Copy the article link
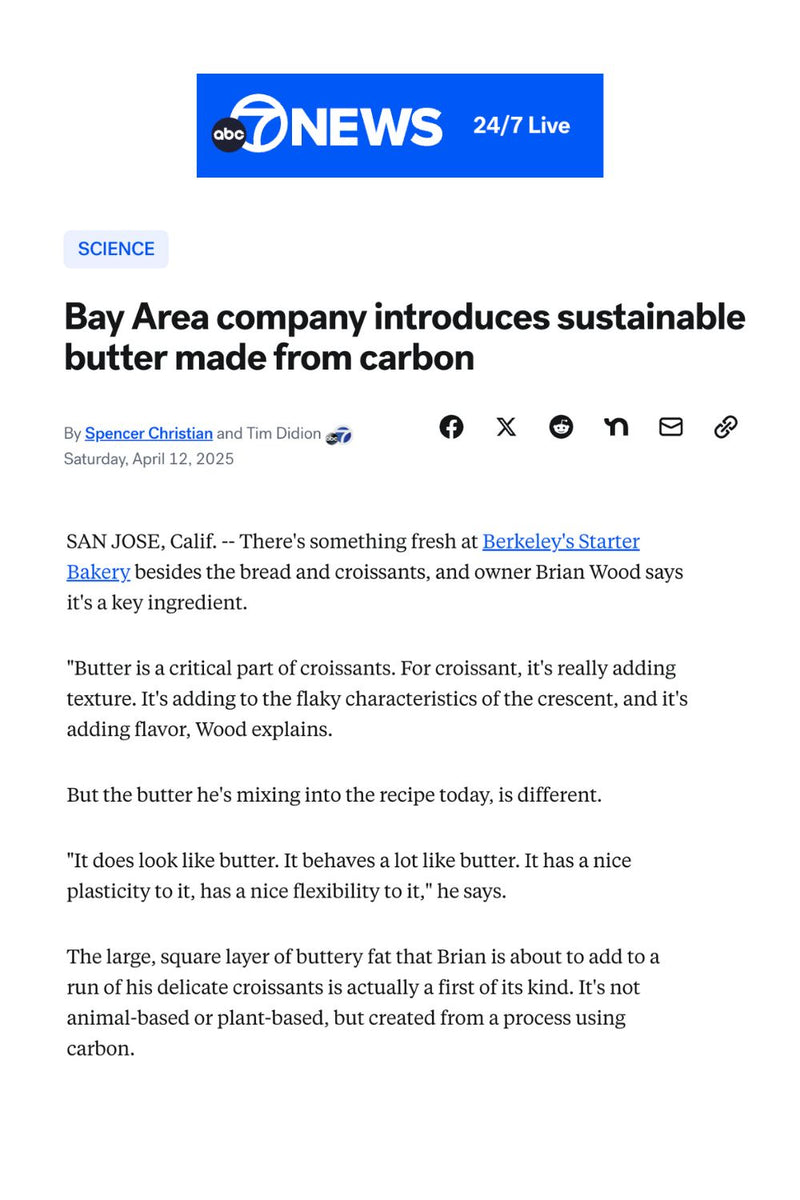 pos(726,427)
